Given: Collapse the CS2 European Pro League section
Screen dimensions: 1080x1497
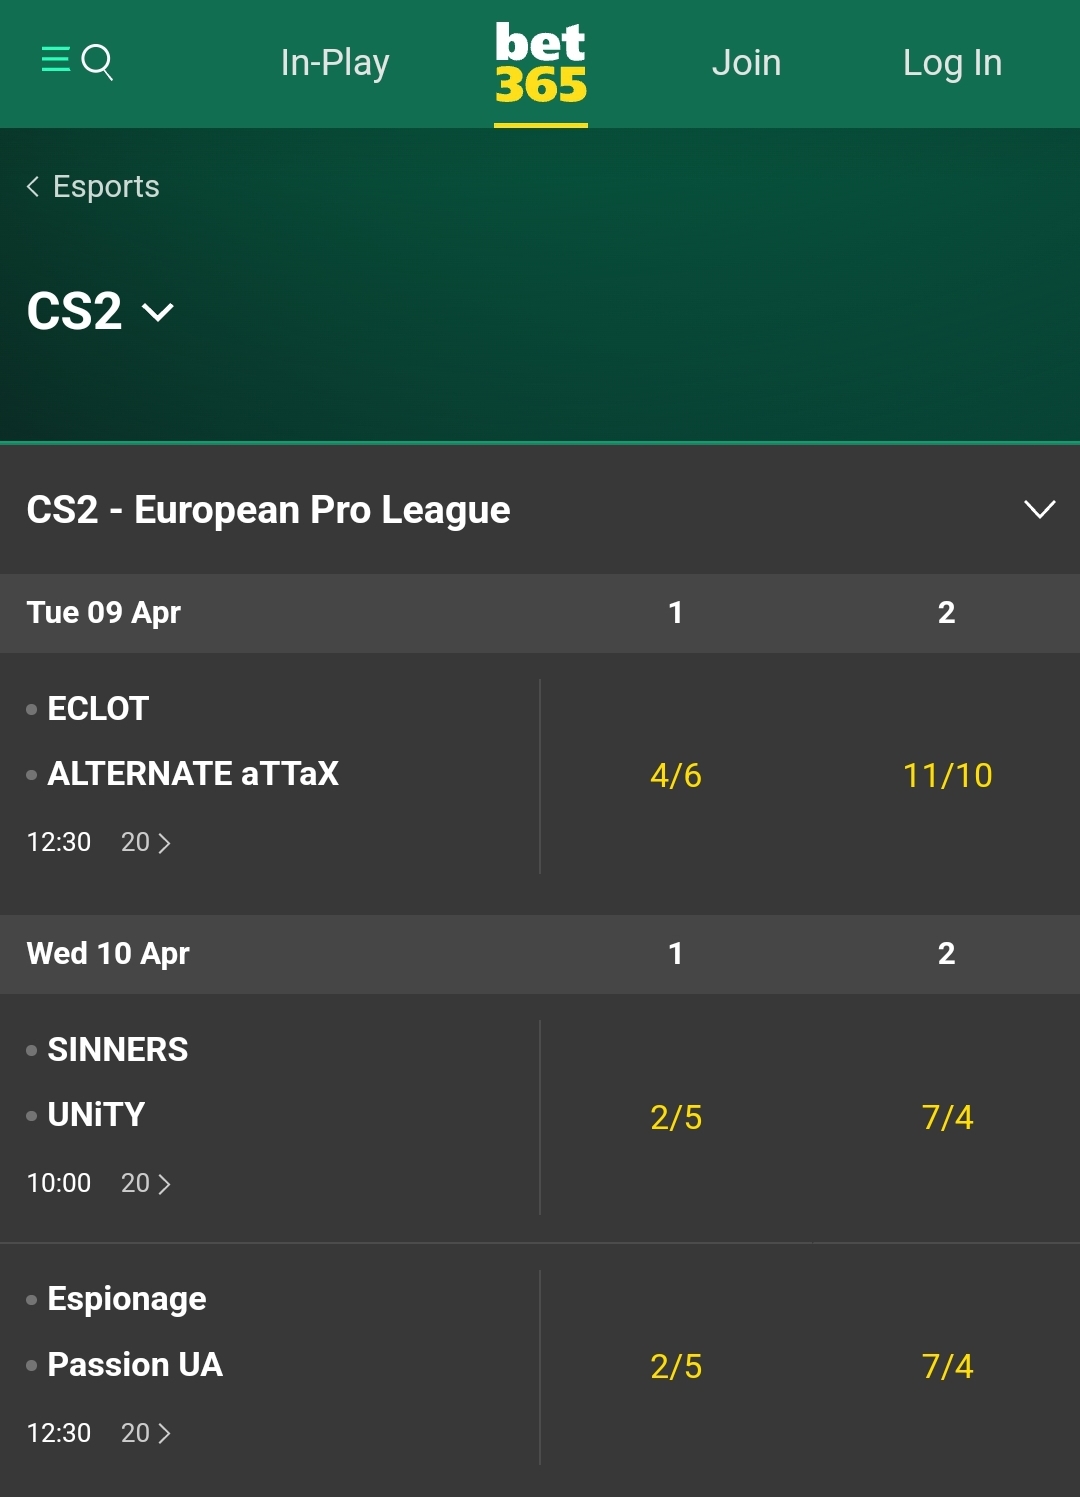Looking at the screenshot, I should pos(1039,510).
